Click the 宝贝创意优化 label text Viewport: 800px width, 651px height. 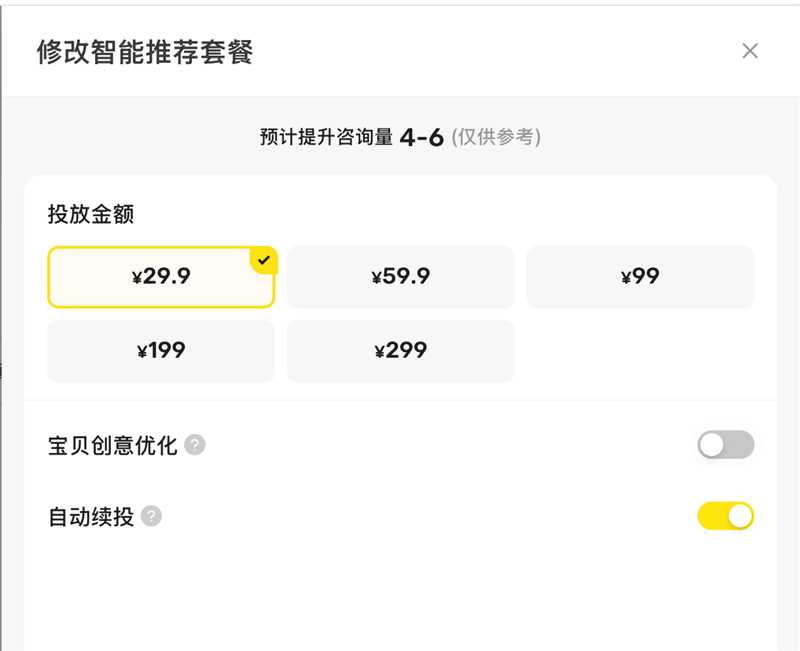click(x=112, y=445)
